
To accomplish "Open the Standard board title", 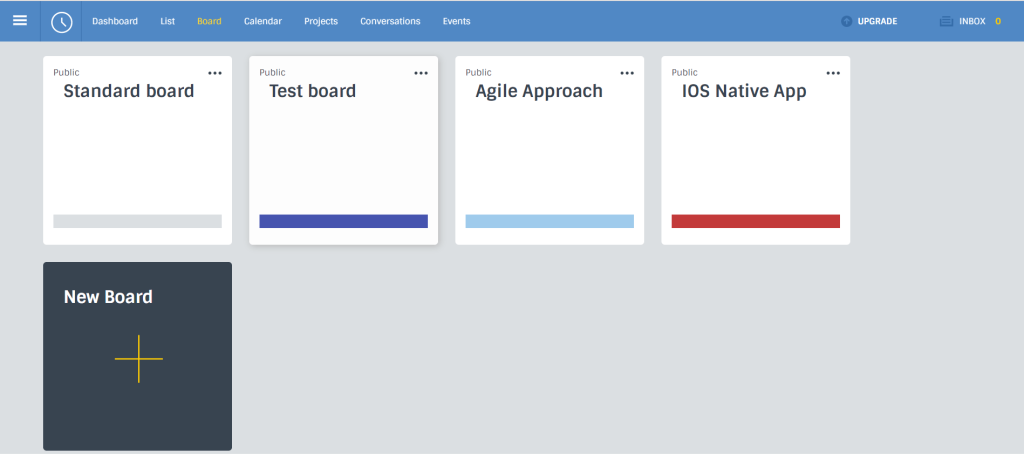I will (129, 91).
